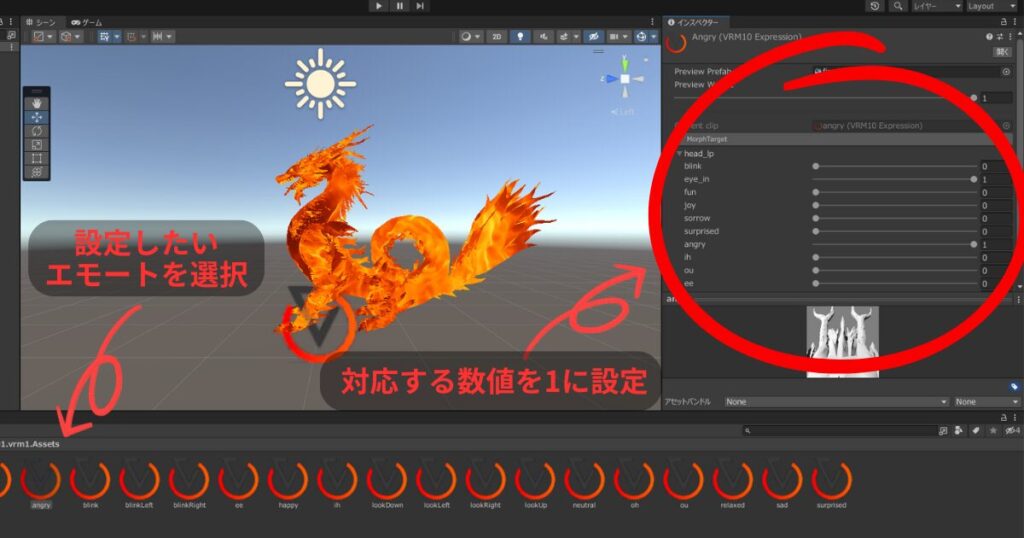Select the lookRight expression asset
This screenshot has height=538, width=1024.
click(x=486, y=484)
